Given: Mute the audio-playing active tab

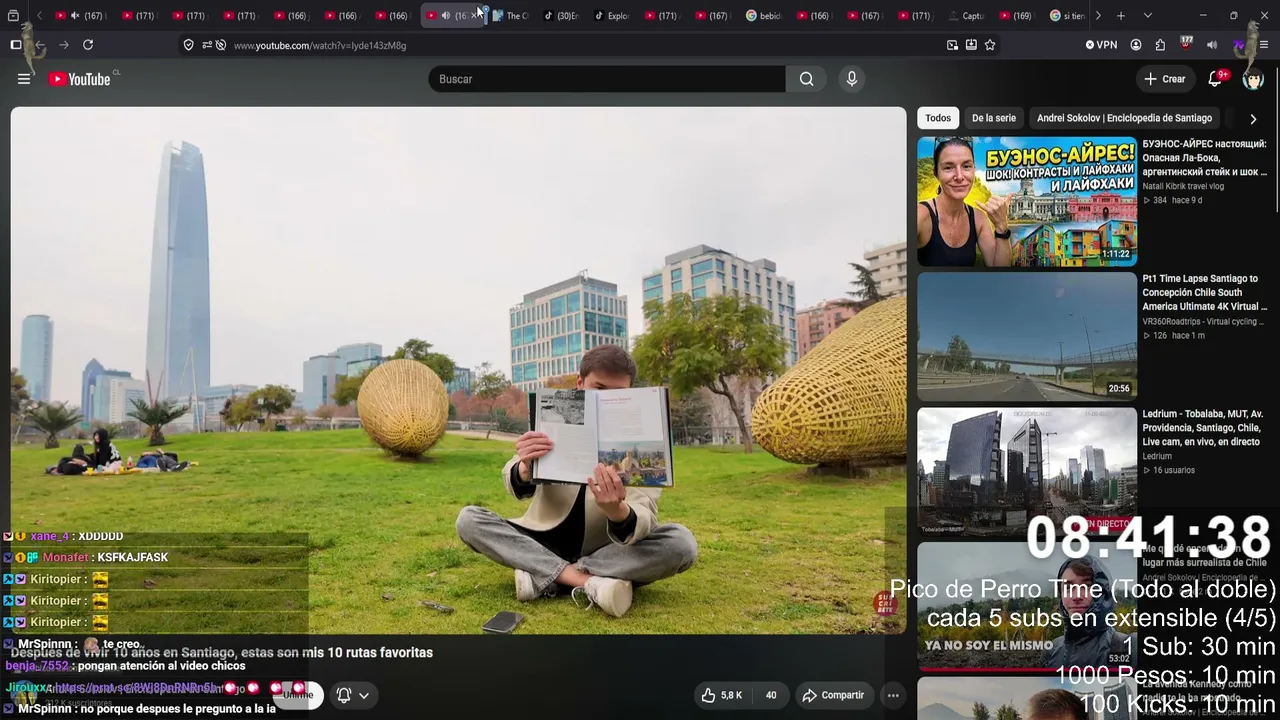Looking at the screenshot, I should 446,16.
